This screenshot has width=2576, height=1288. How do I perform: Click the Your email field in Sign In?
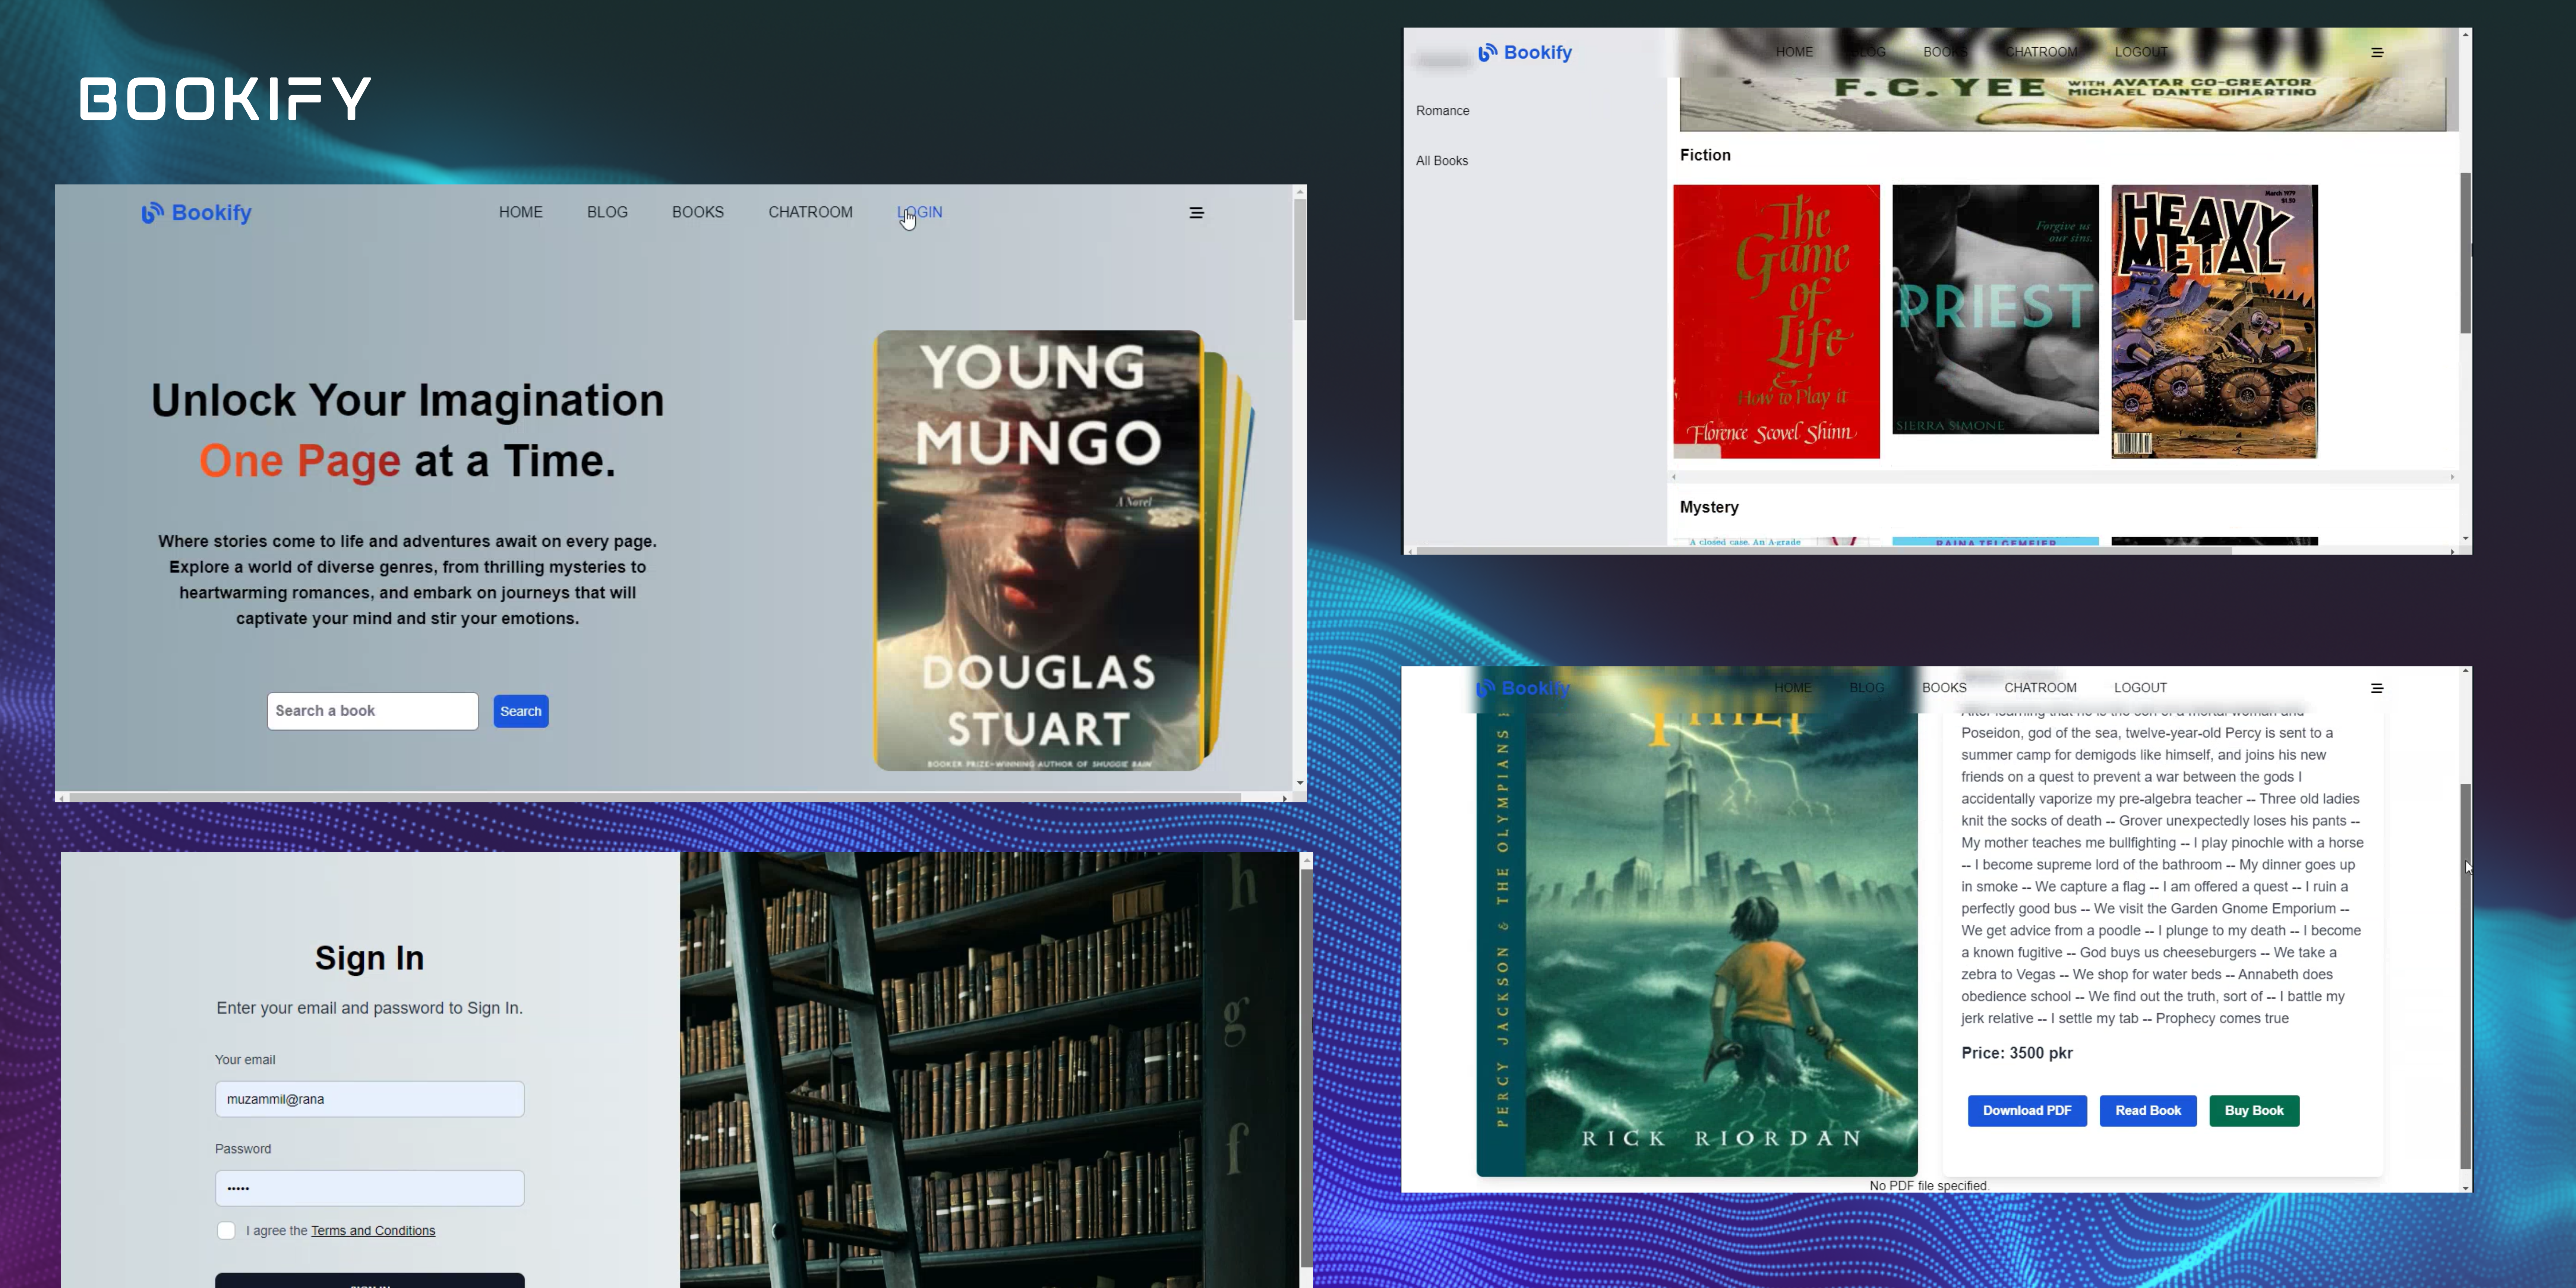click(370, 1099)
